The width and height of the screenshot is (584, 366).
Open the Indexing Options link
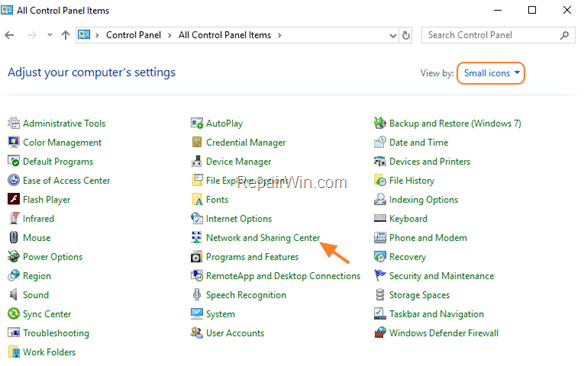tap(423, 200)
